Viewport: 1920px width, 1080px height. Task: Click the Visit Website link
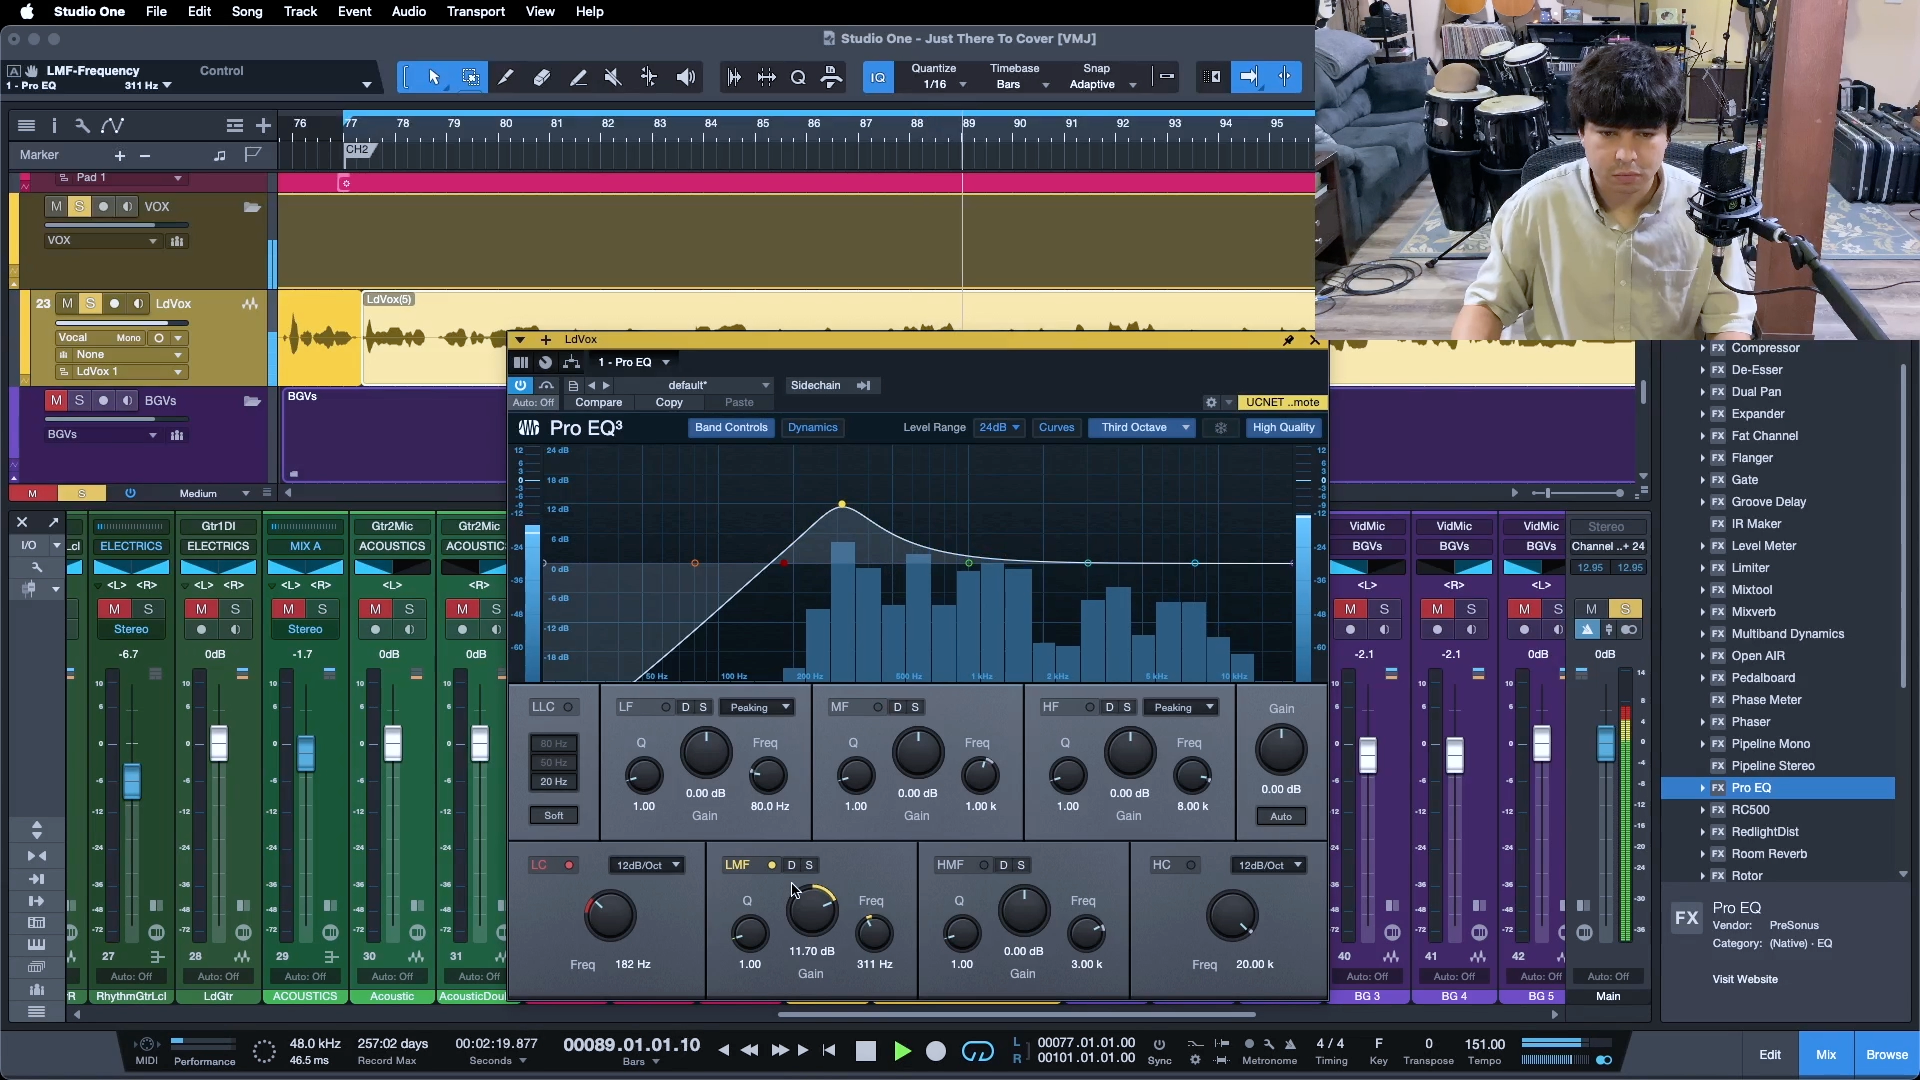tap(1744, 980)
